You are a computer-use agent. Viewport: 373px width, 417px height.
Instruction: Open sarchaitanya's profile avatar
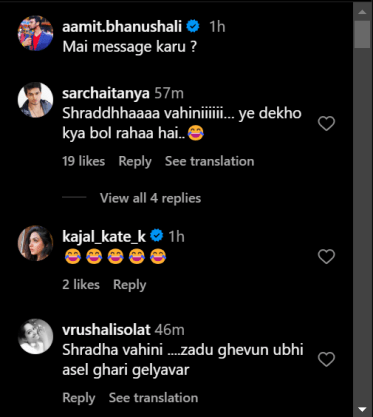click(x=35, y=100)
